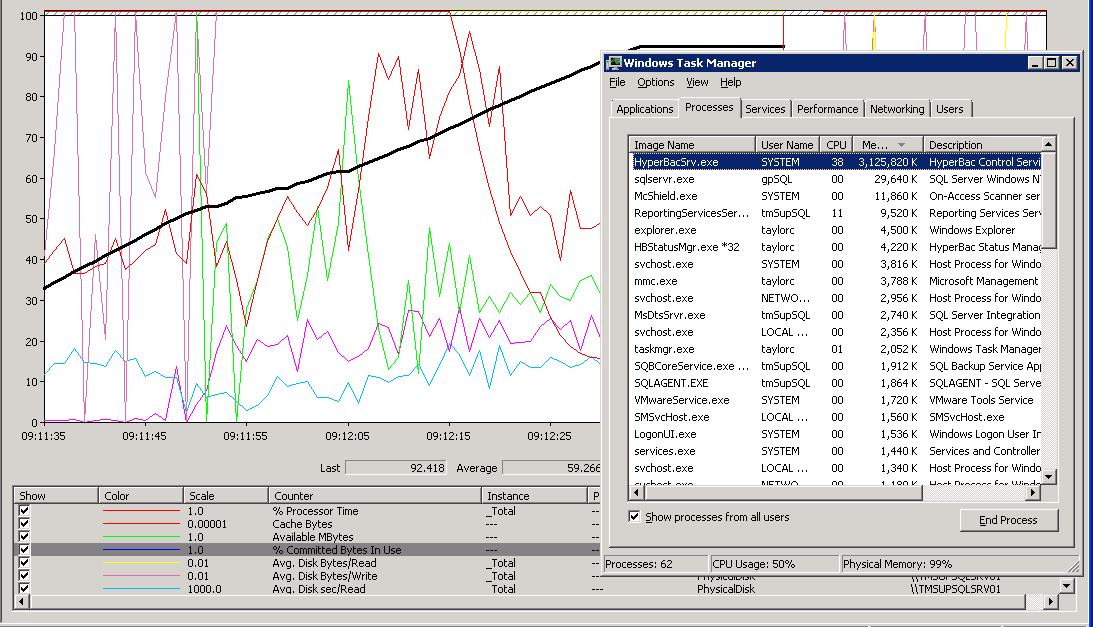Hide the % Processor Time counter
Viewport: 1093px width, 627px height.
25,511
